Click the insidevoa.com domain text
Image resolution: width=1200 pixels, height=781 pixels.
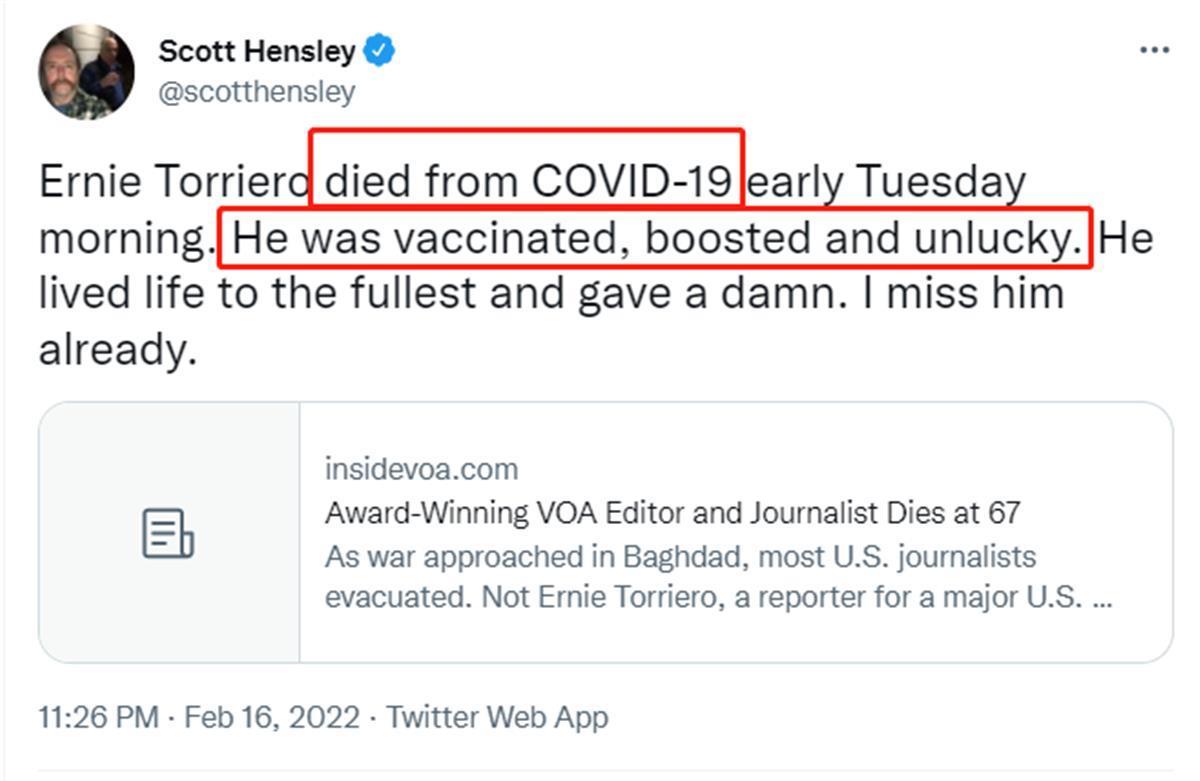coord(421,469)
